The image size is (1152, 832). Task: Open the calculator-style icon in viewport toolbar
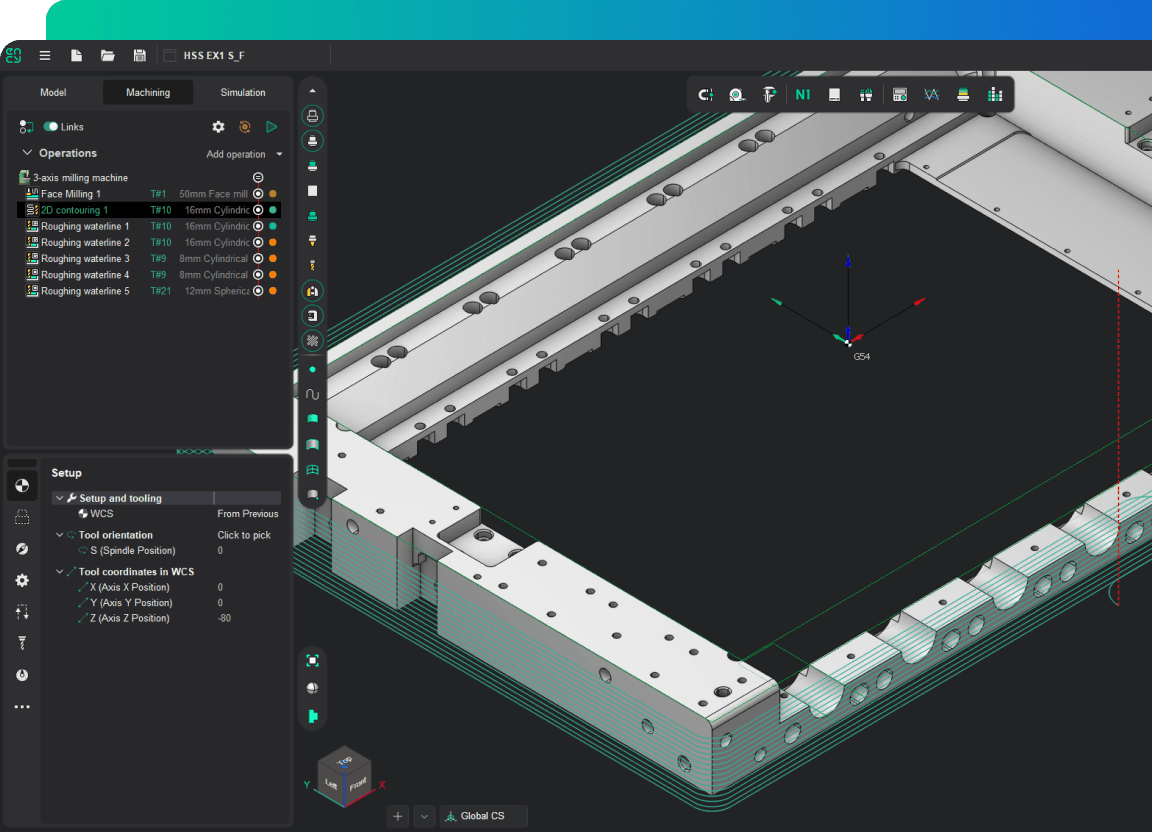click(x=900, y=95)
